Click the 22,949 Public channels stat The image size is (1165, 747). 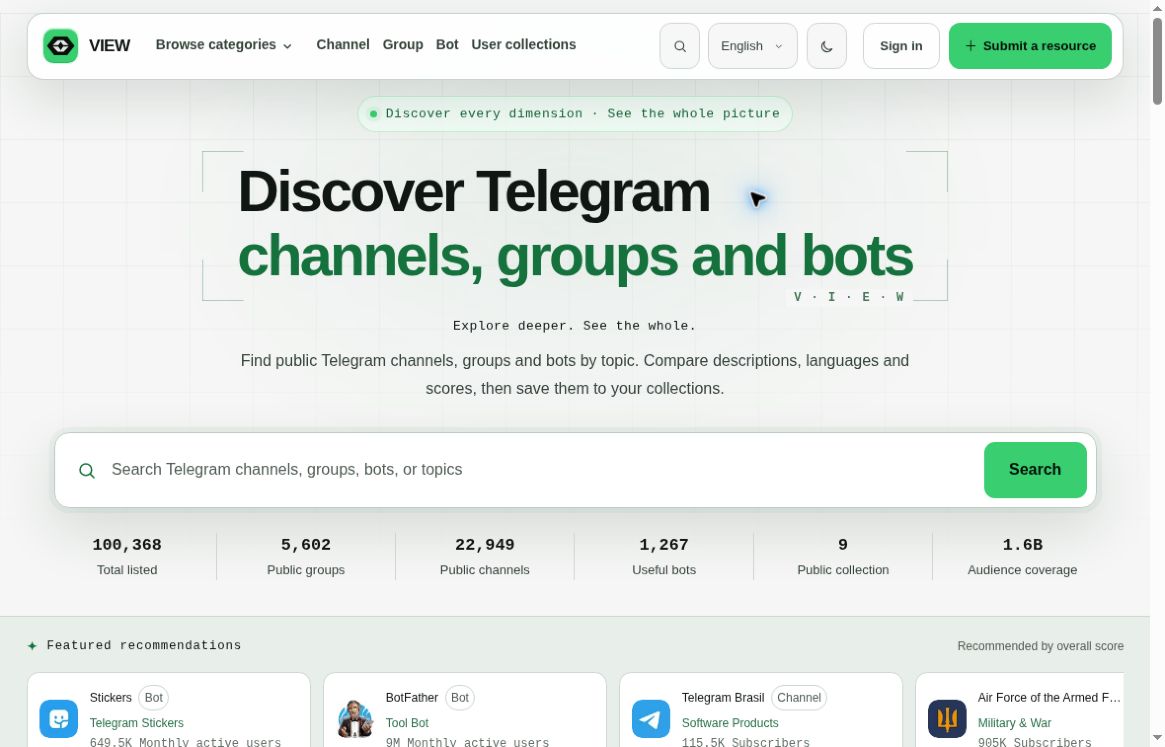(x=484, y=556)
